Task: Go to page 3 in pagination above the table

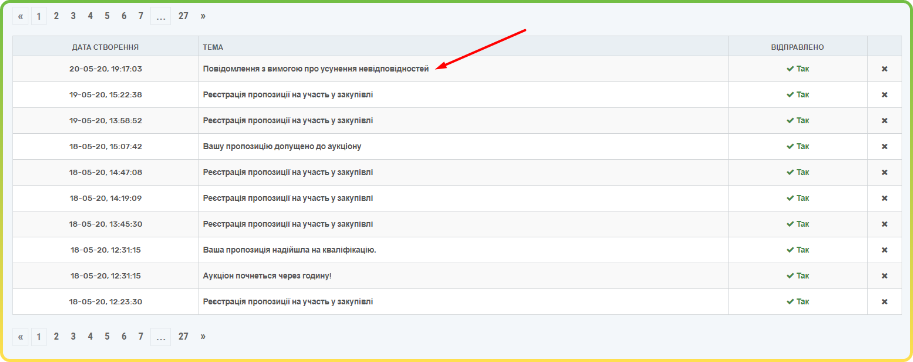Action: (73, 16)
